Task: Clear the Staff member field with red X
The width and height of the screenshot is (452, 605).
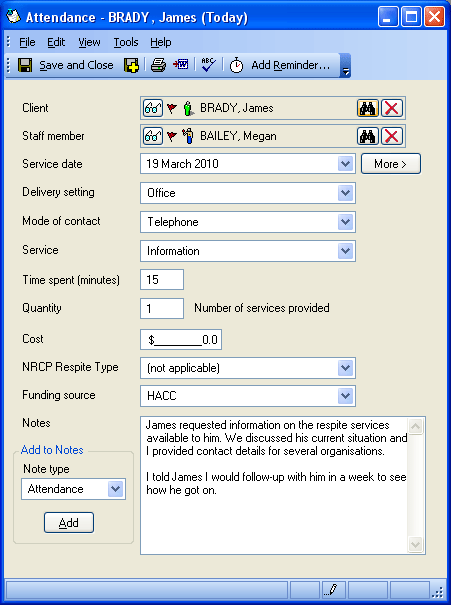Action: tap(392, 136)
